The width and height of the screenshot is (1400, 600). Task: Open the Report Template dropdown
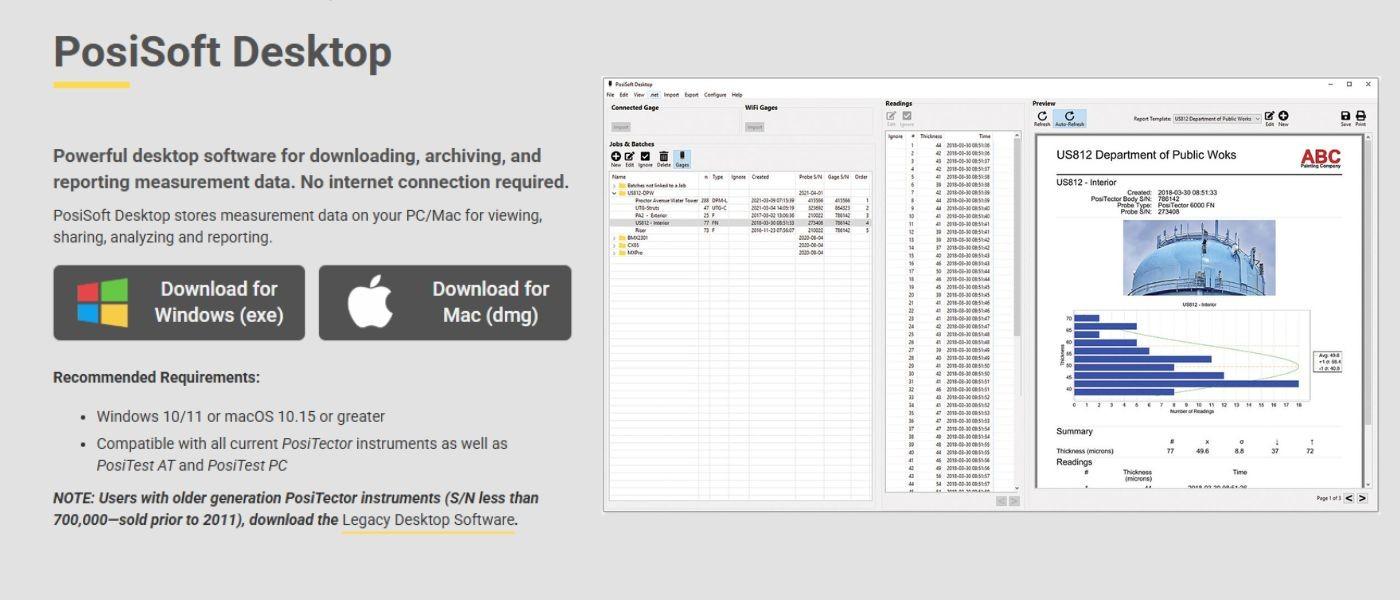click(x=1258, y=118)
